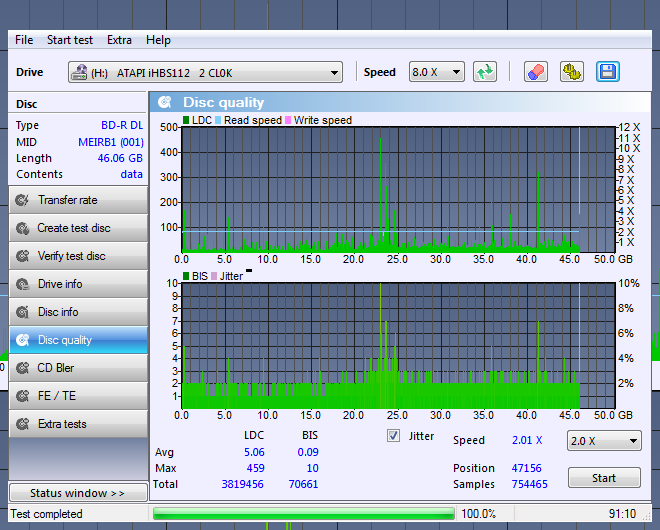Screen dimensions: 660x530
Task: Click the Samples value 754465
Action: [x=530, y=484]
